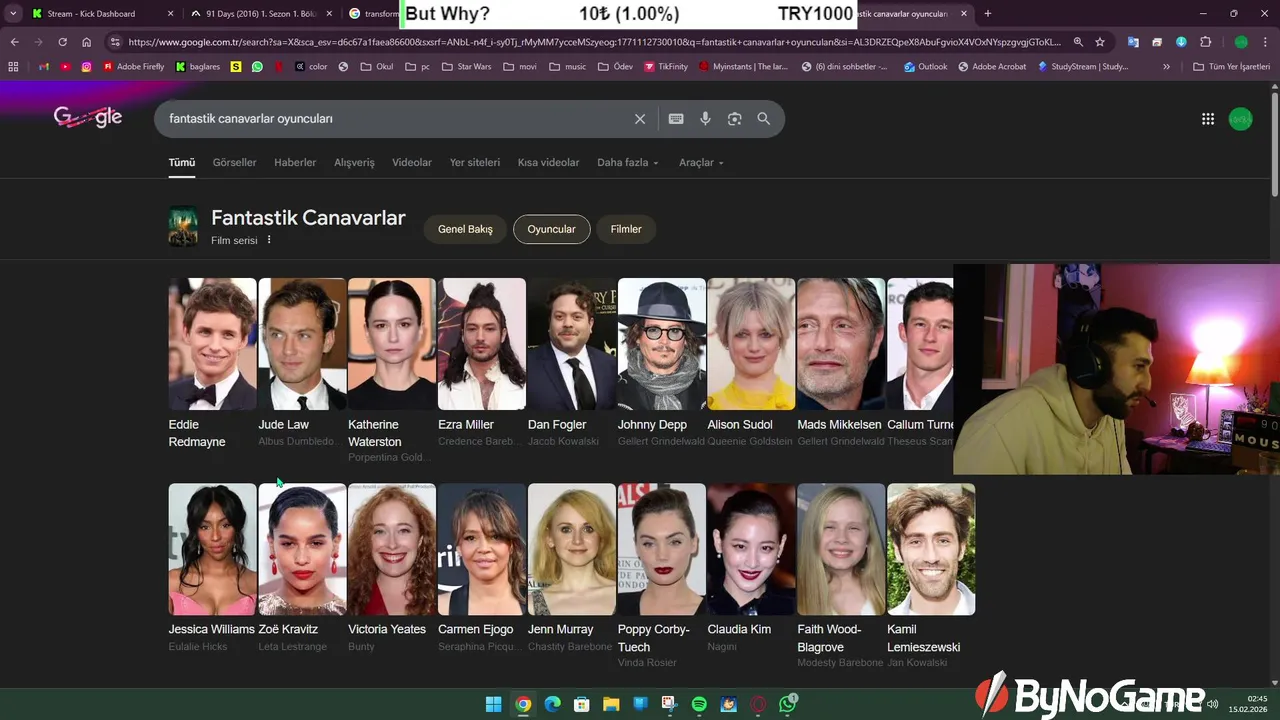The height and width of the screenshot is (720, 1280).
Task: Go to Google home via the logo
Action: (x=88, y=117)
